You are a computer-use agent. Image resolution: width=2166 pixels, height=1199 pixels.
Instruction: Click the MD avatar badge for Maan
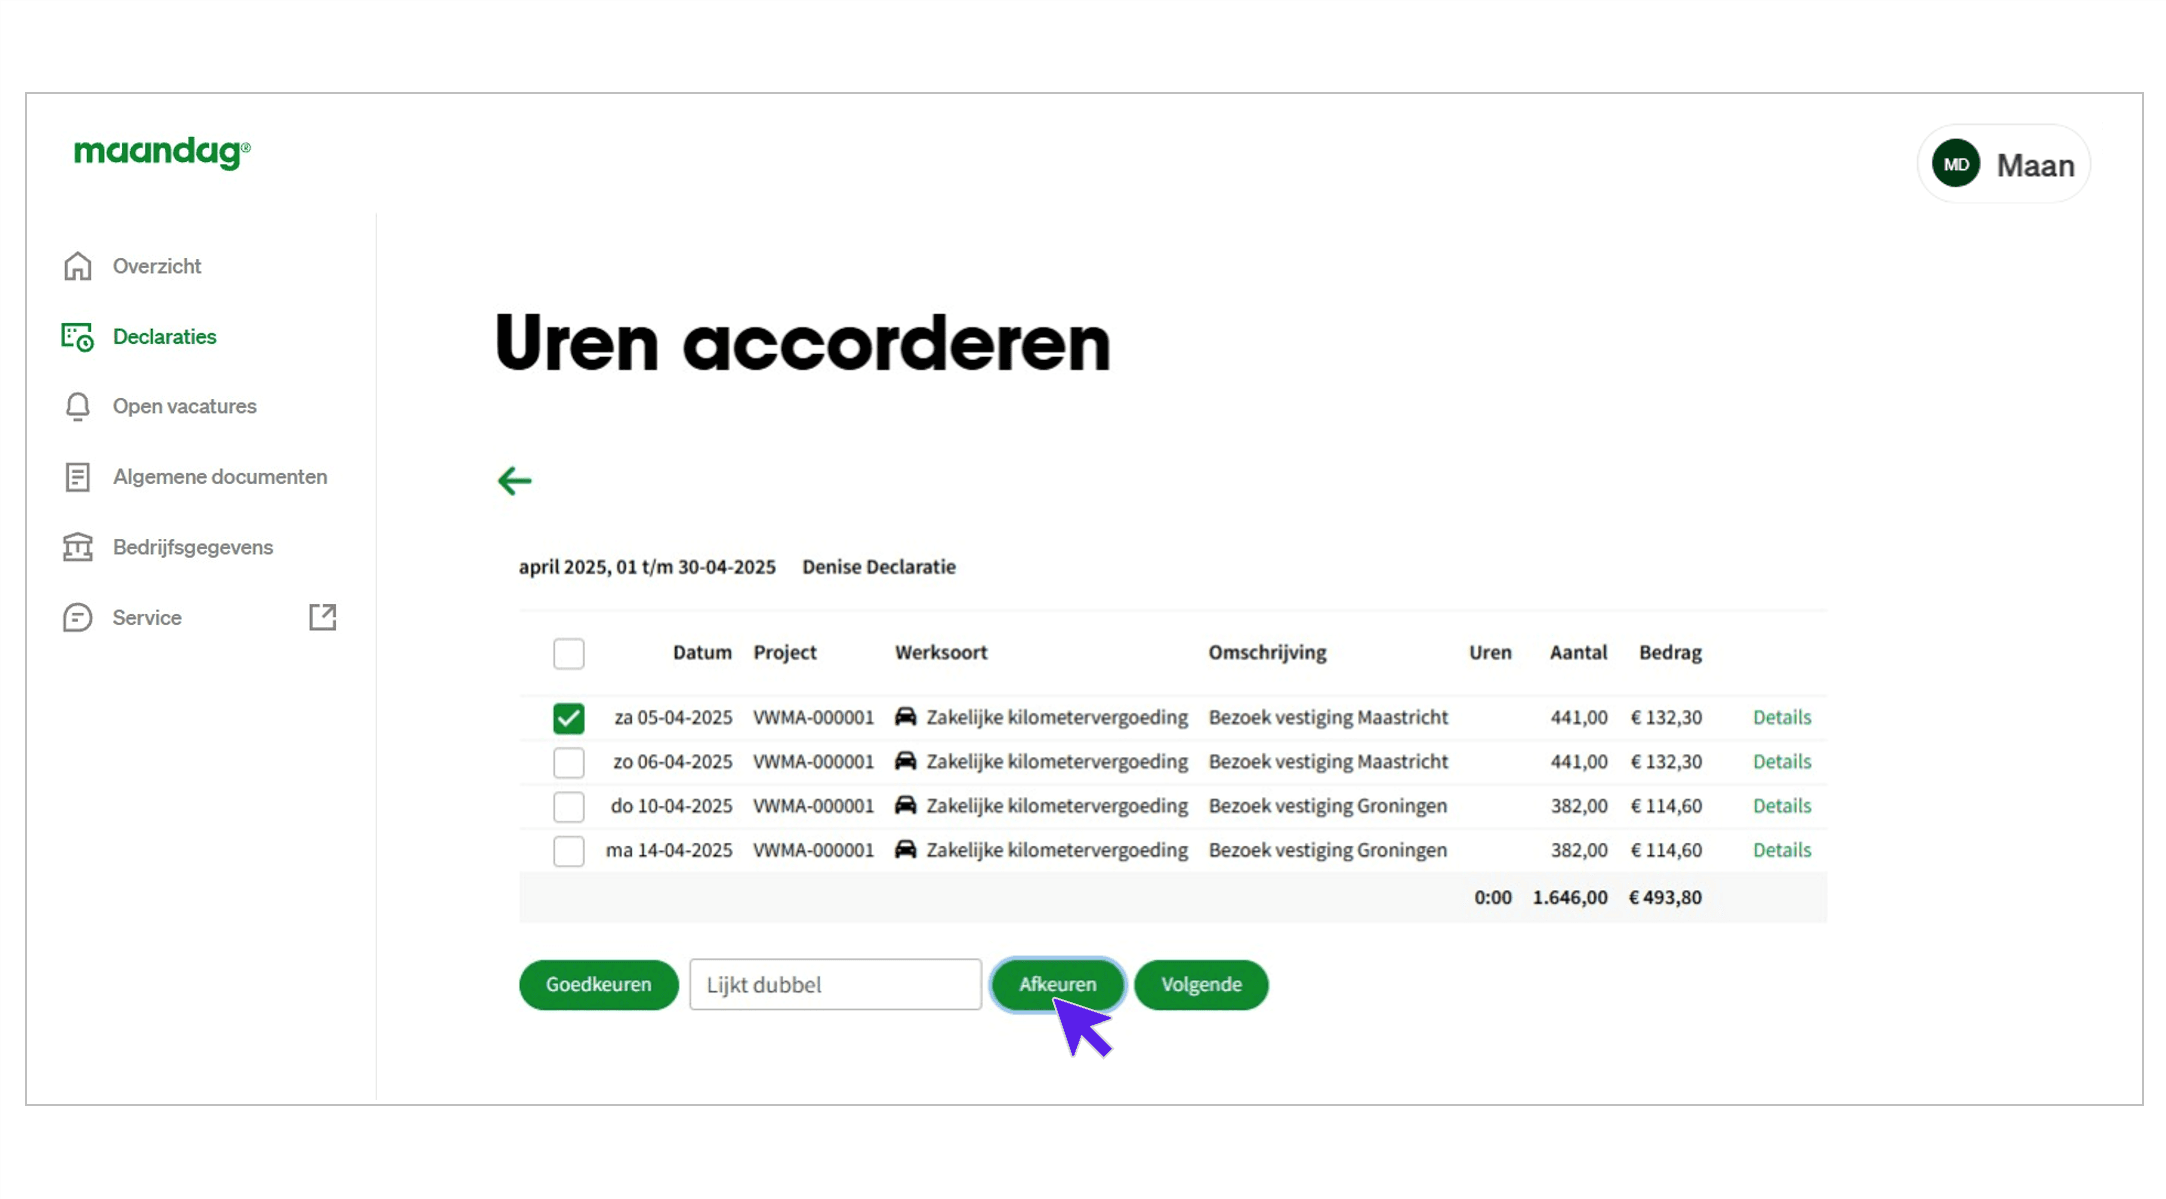click(1956, 163)
